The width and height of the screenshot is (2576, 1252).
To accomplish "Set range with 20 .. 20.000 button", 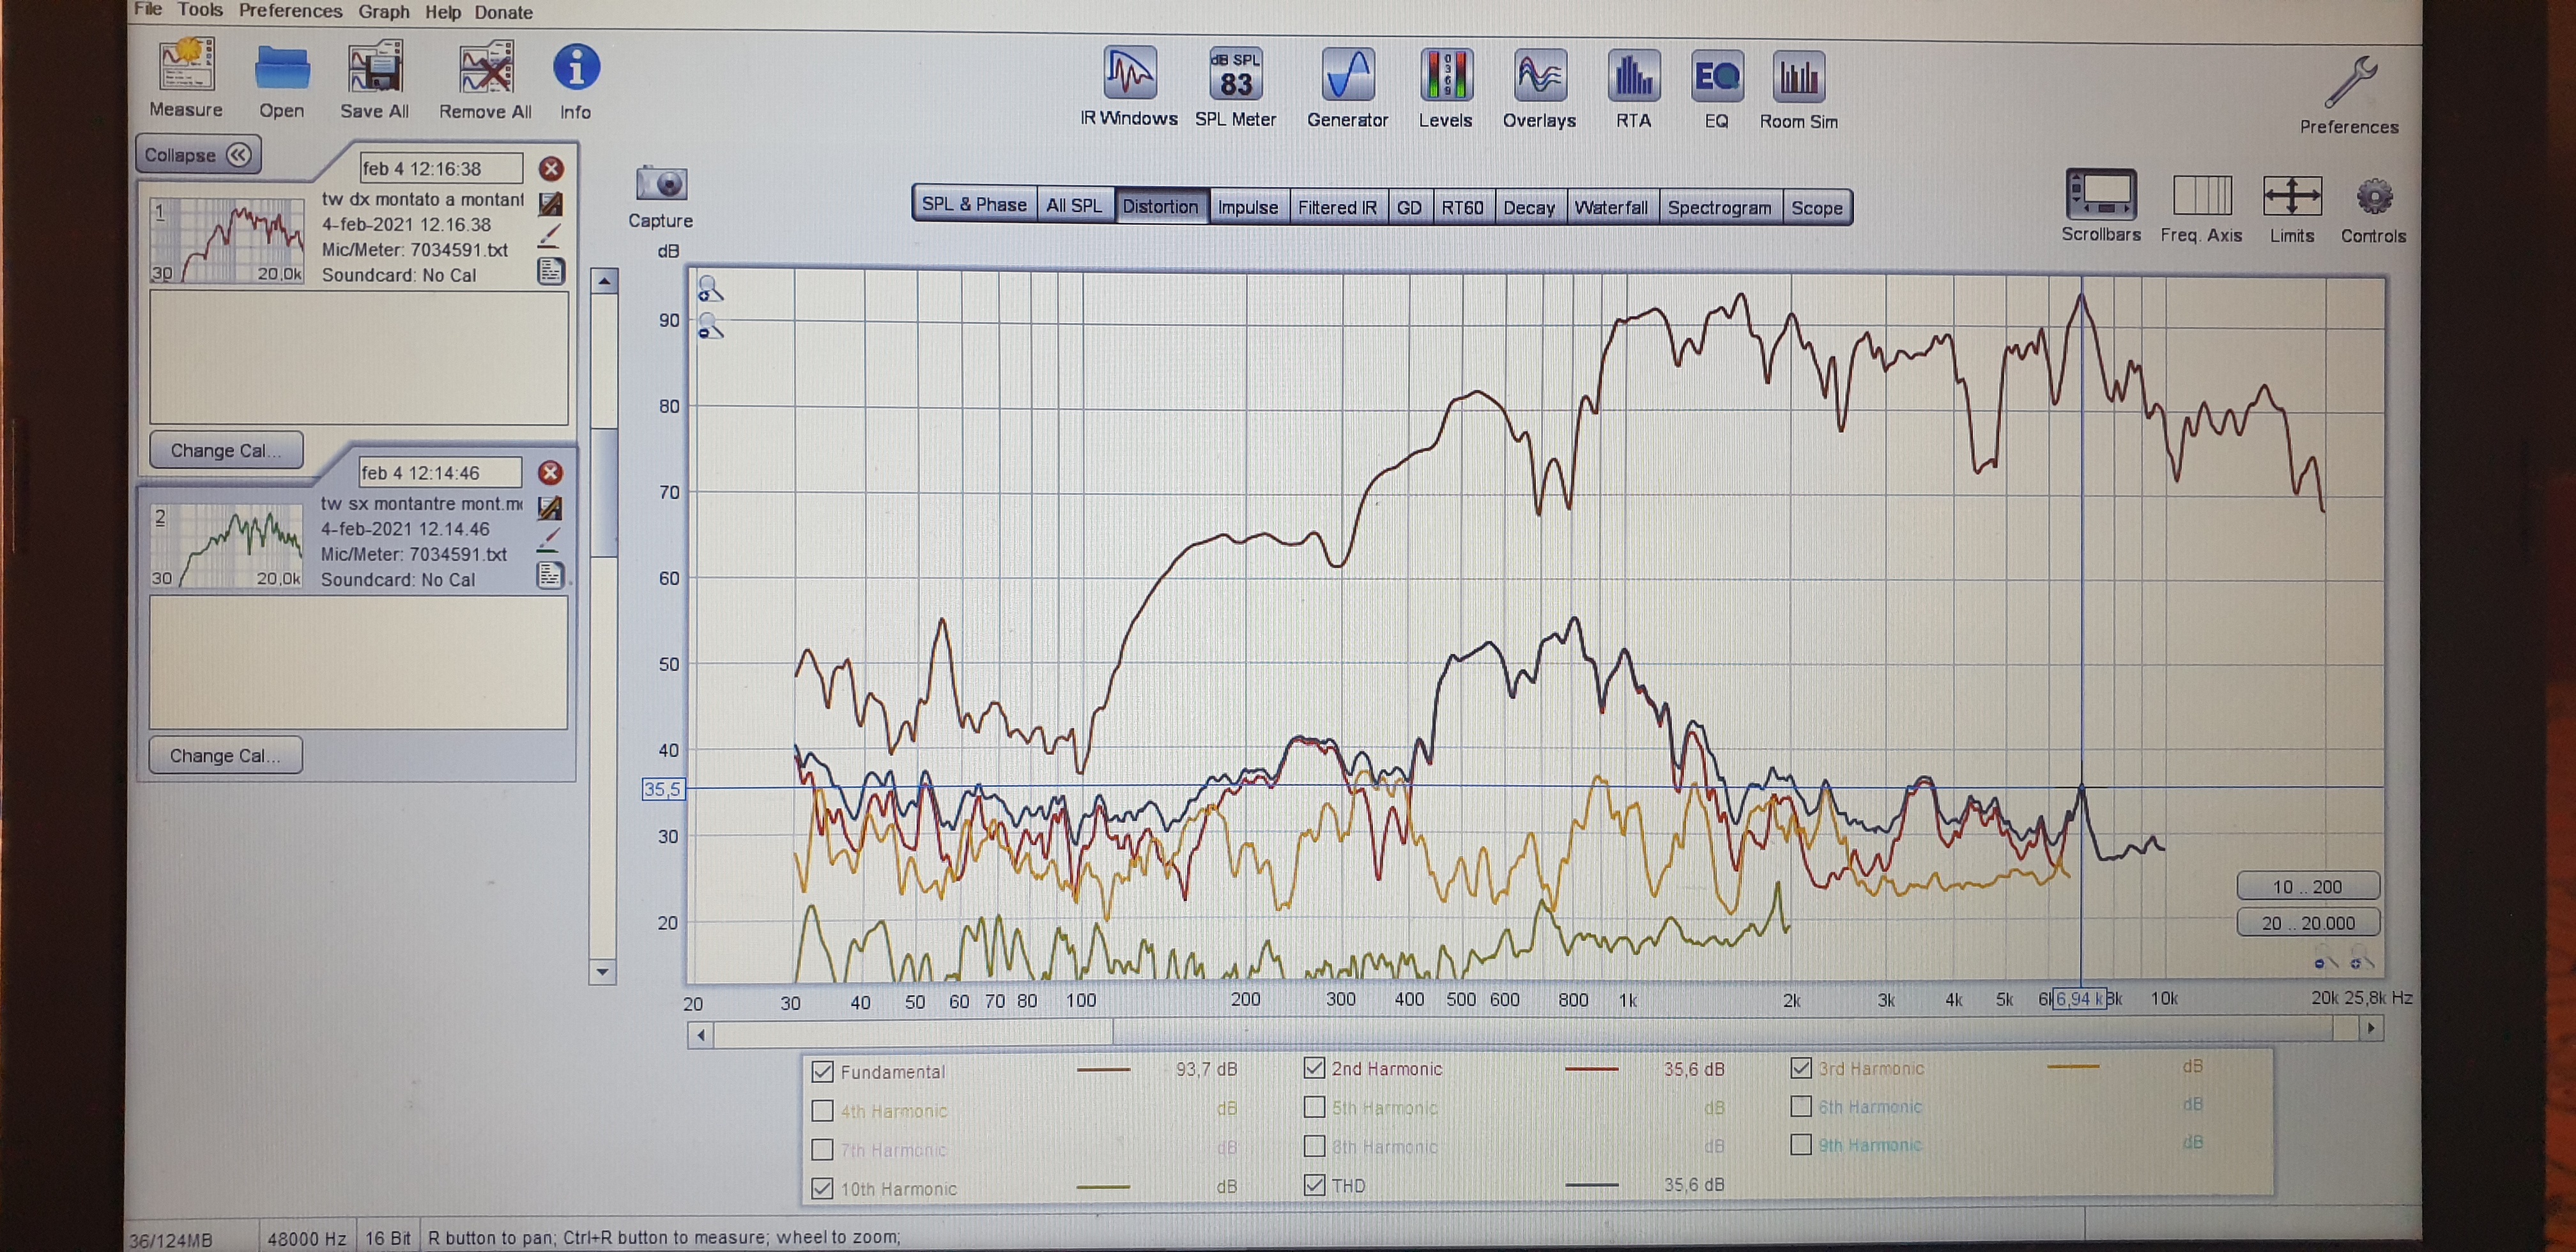I will click(2308, 922).
